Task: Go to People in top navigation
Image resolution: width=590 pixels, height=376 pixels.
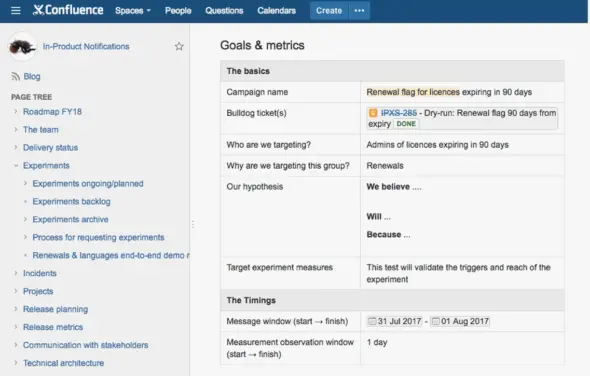Action: pos(178,11)
